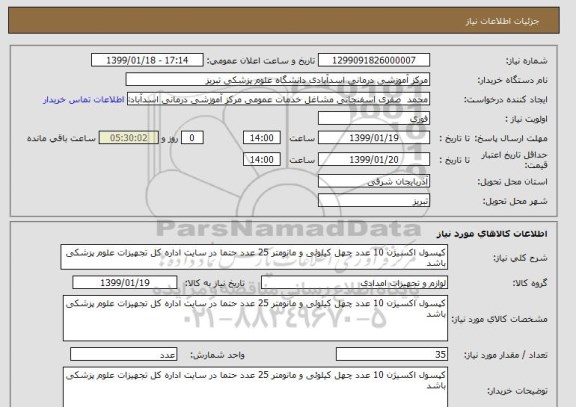The image size is (576, 407).
Task: Click the label حداقل تاریخ اعتبار قیمت
Action: click(514, 160)
